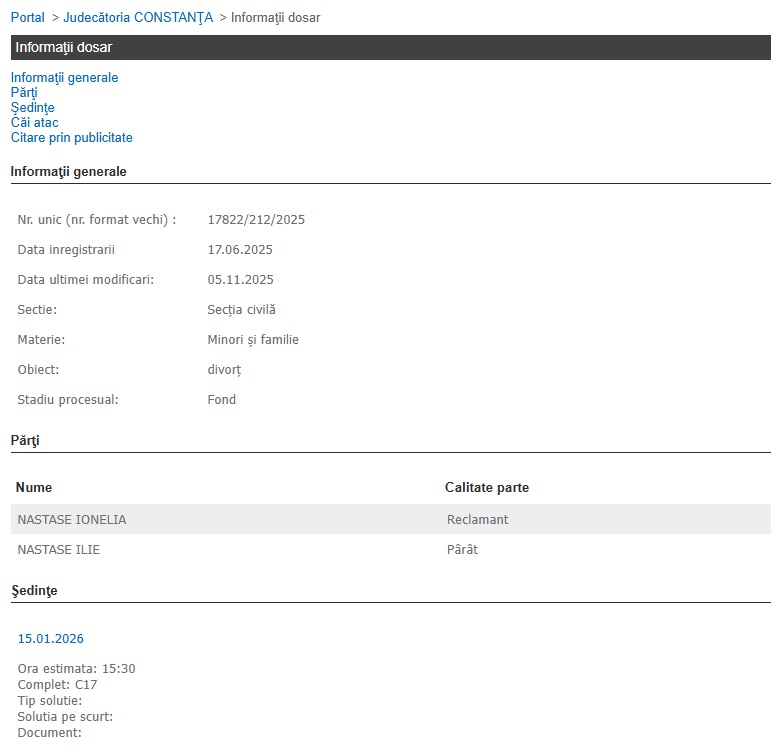
Task: Open the 15.01.2026 hearing date link
Action: [45, 639]
